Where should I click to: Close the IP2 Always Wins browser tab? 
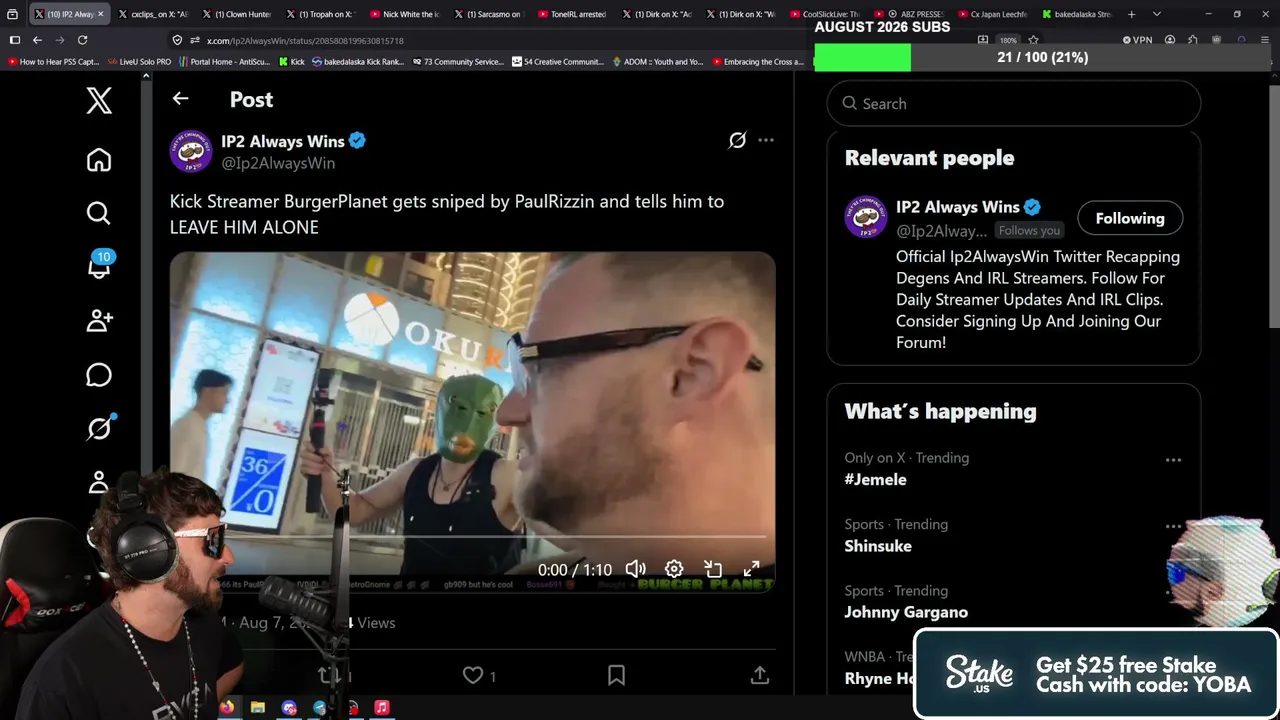pos(101,14)
